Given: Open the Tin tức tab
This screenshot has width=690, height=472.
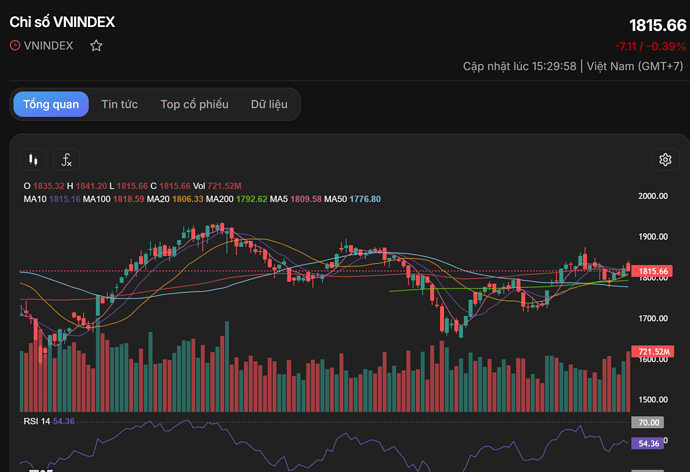Looking at the screenshot, I should [x=119, y=104].
